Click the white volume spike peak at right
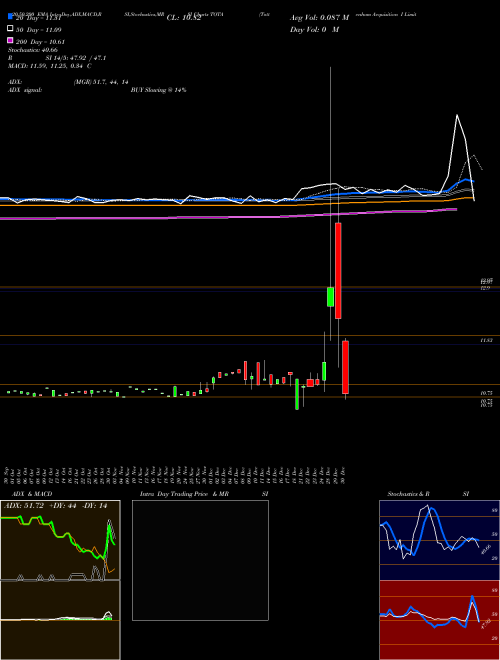The image size is (500, 660). pyautogui.click(x=457, y=115)
